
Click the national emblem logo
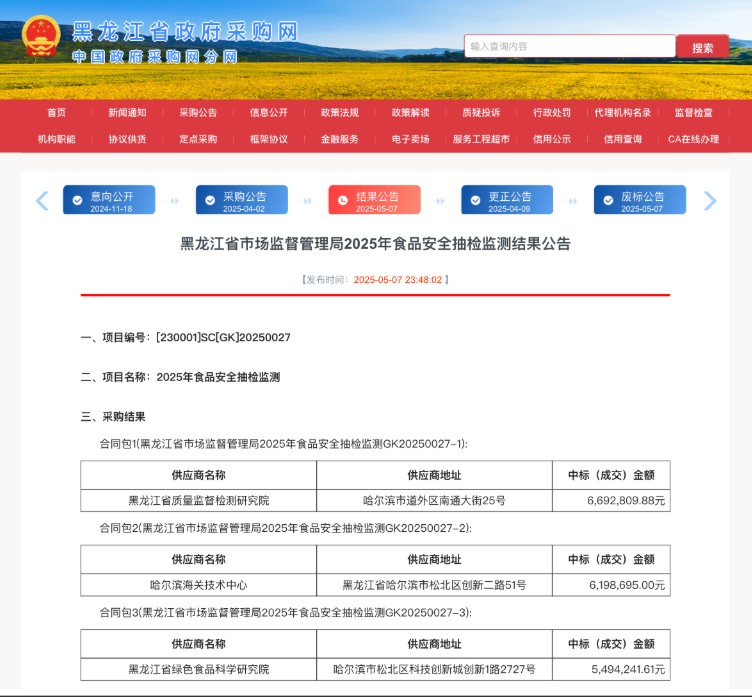41,36
